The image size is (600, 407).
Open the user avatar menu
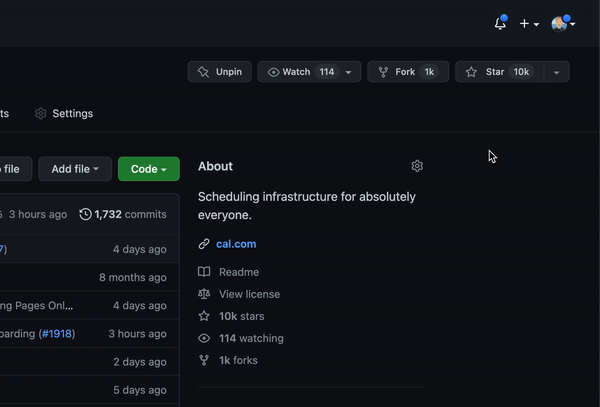[562, 24]
